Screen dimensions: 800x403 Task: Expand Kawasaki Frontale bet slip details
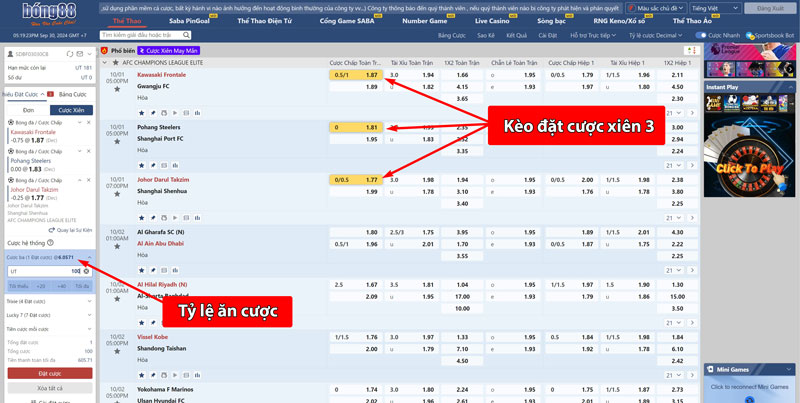pos(81,122)
